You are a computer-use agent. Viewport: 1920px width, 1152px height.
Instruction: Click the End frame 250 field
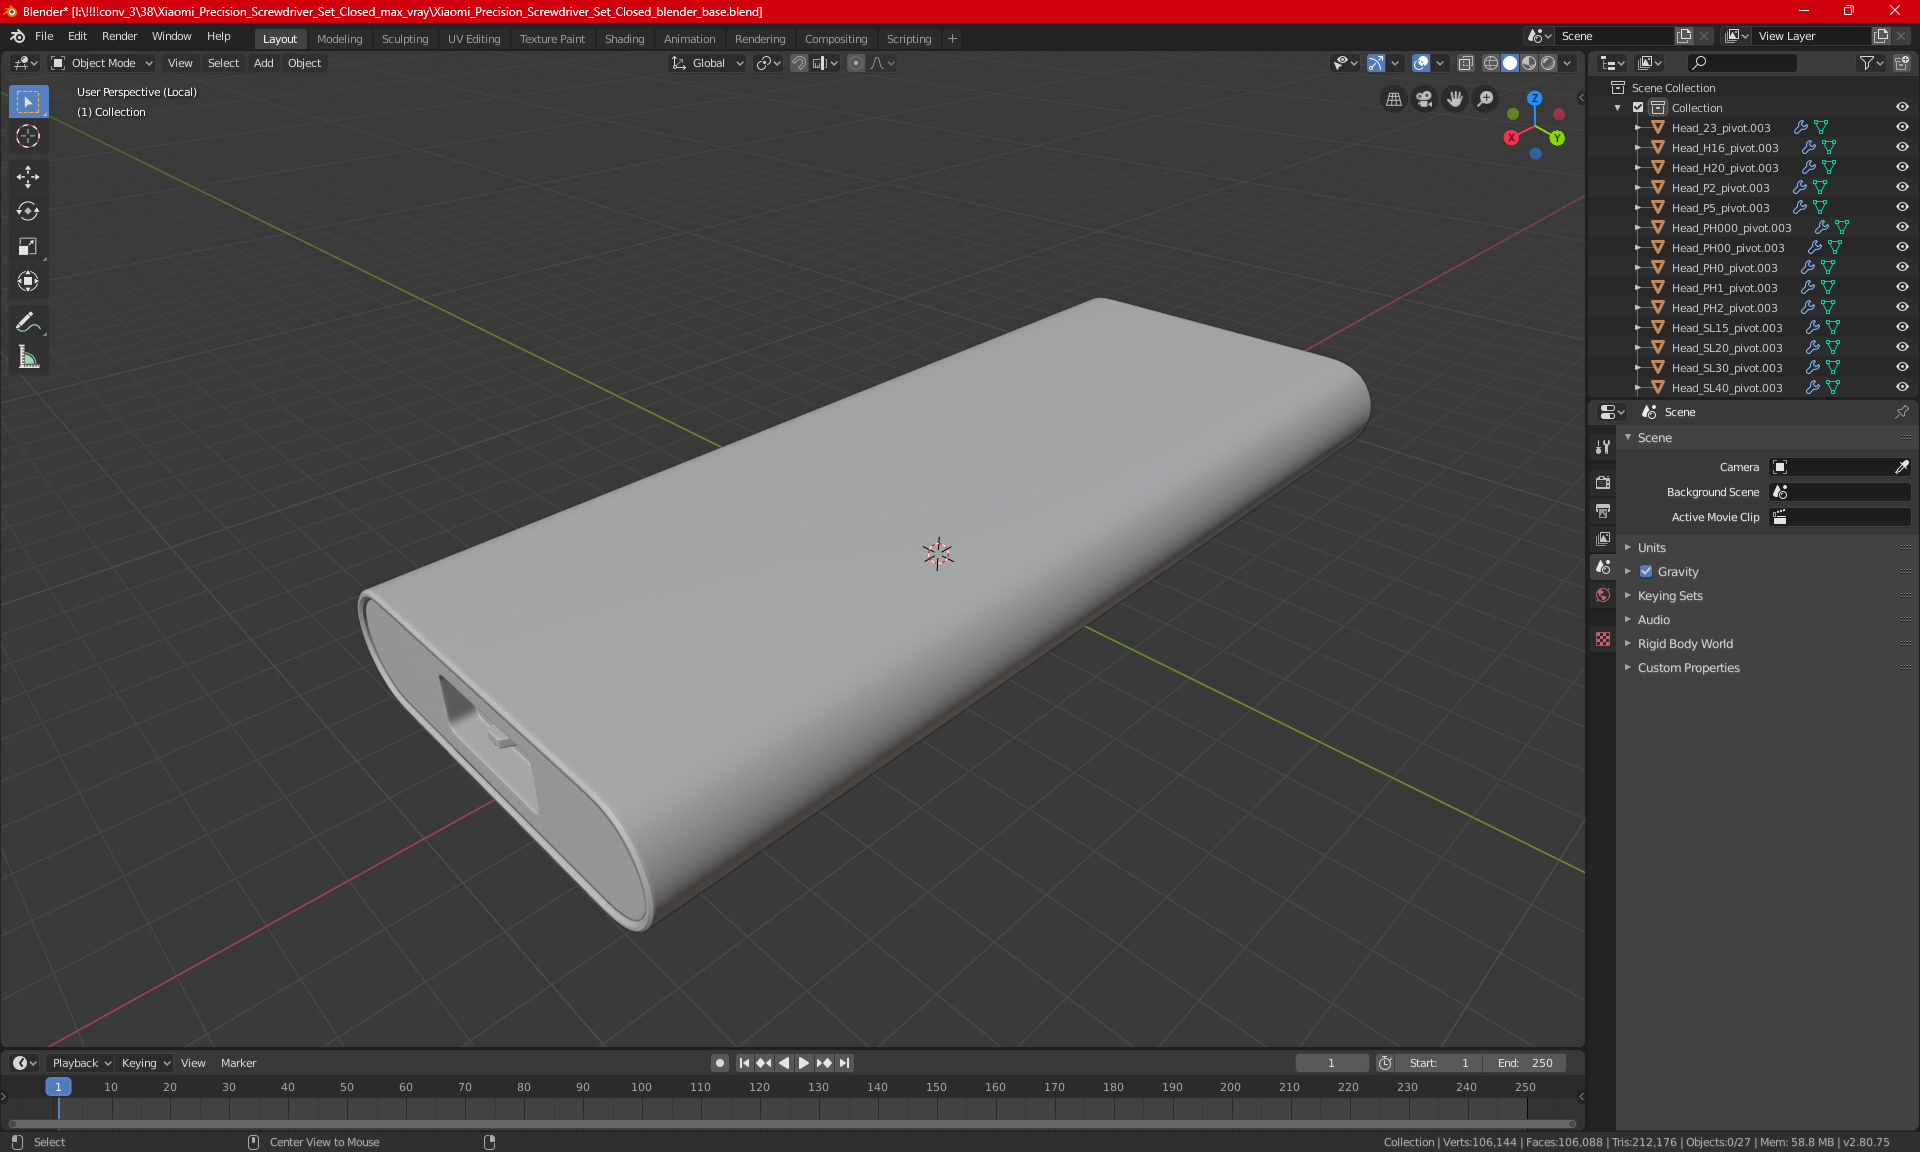point(1525,1063)
